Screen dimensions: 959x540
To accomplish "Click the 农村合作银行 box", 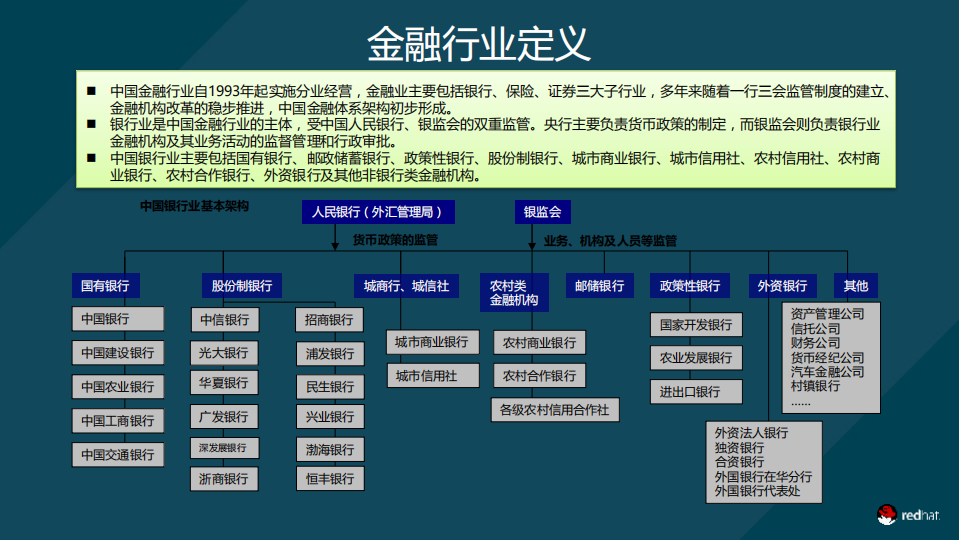I will 539,375.
